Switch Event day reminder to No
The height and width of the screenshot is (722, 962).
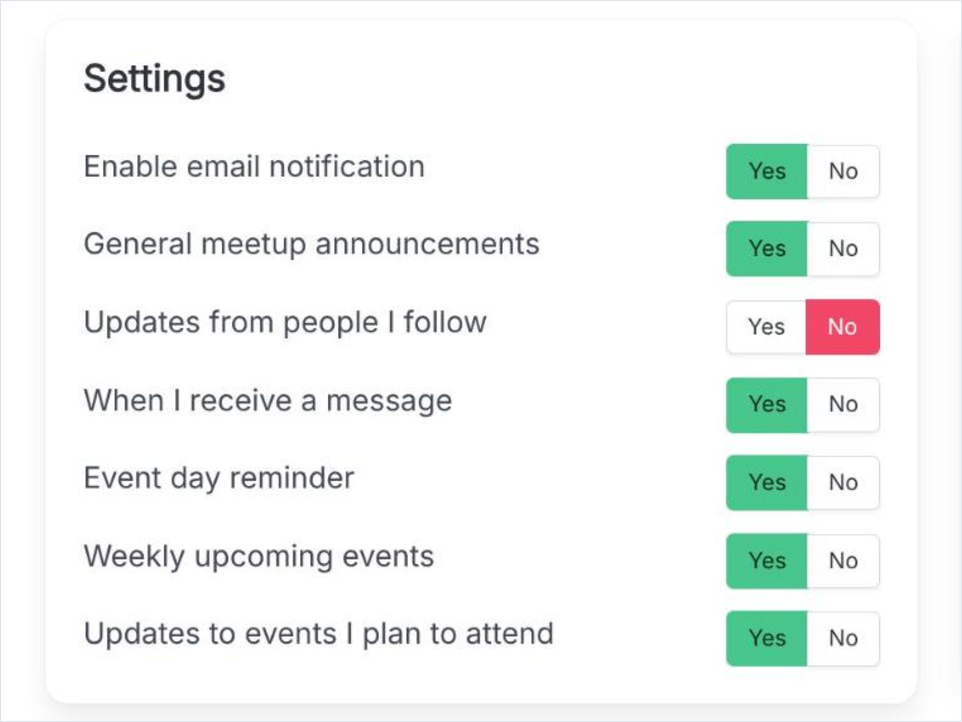[843, 483]
